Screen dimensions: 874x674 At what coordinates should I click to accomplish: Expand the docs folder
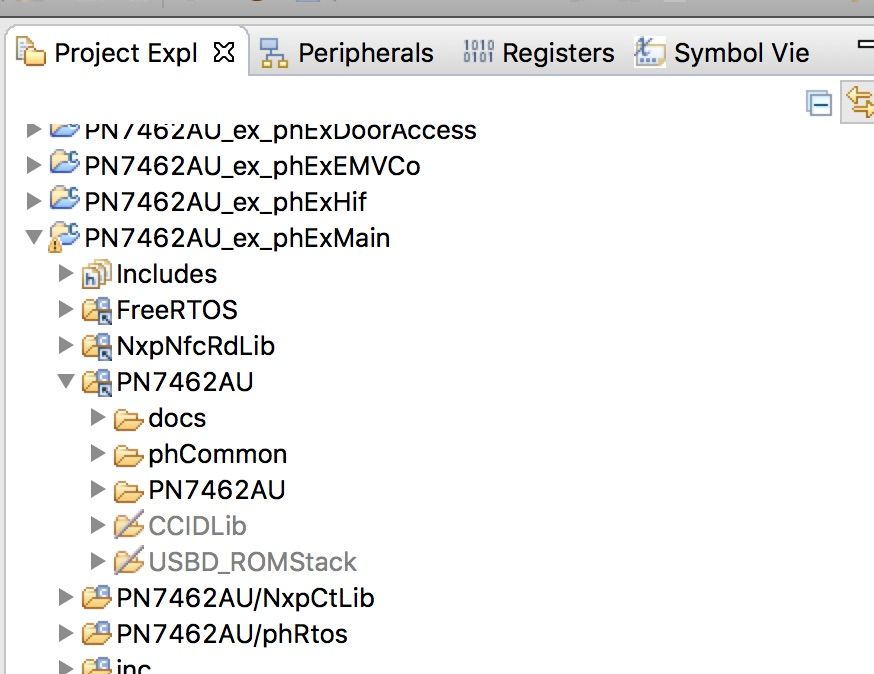[x=96, y=418]
